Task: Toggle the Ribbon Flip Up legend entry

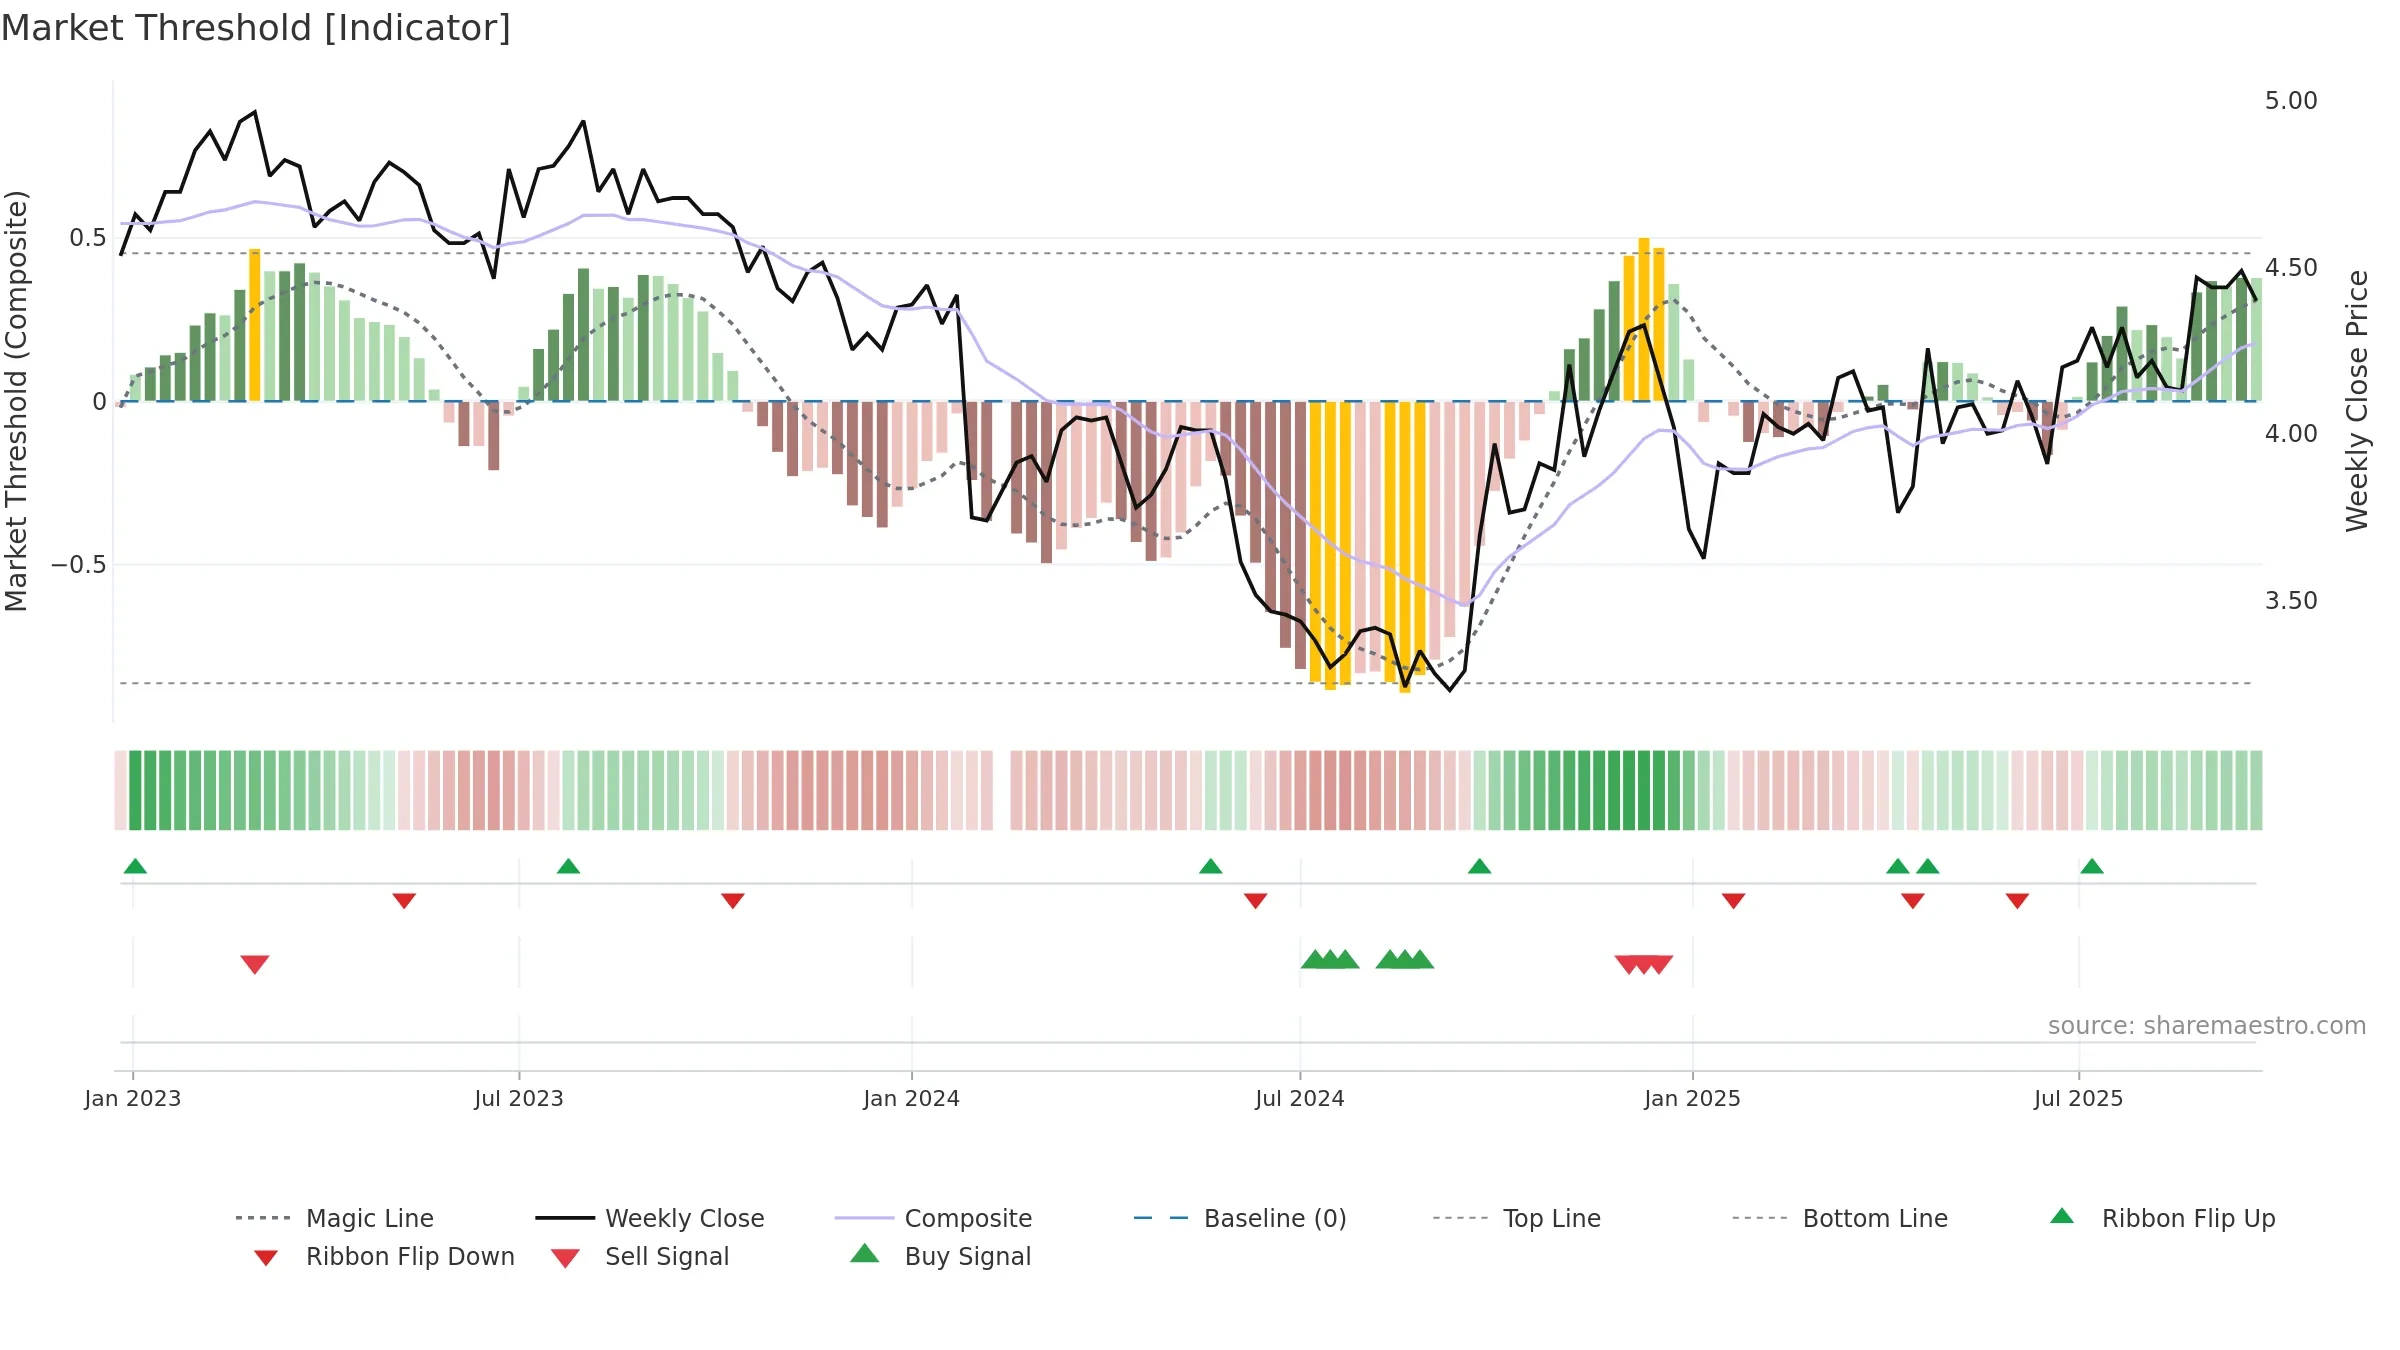Action: (x=2162, y=1218)
